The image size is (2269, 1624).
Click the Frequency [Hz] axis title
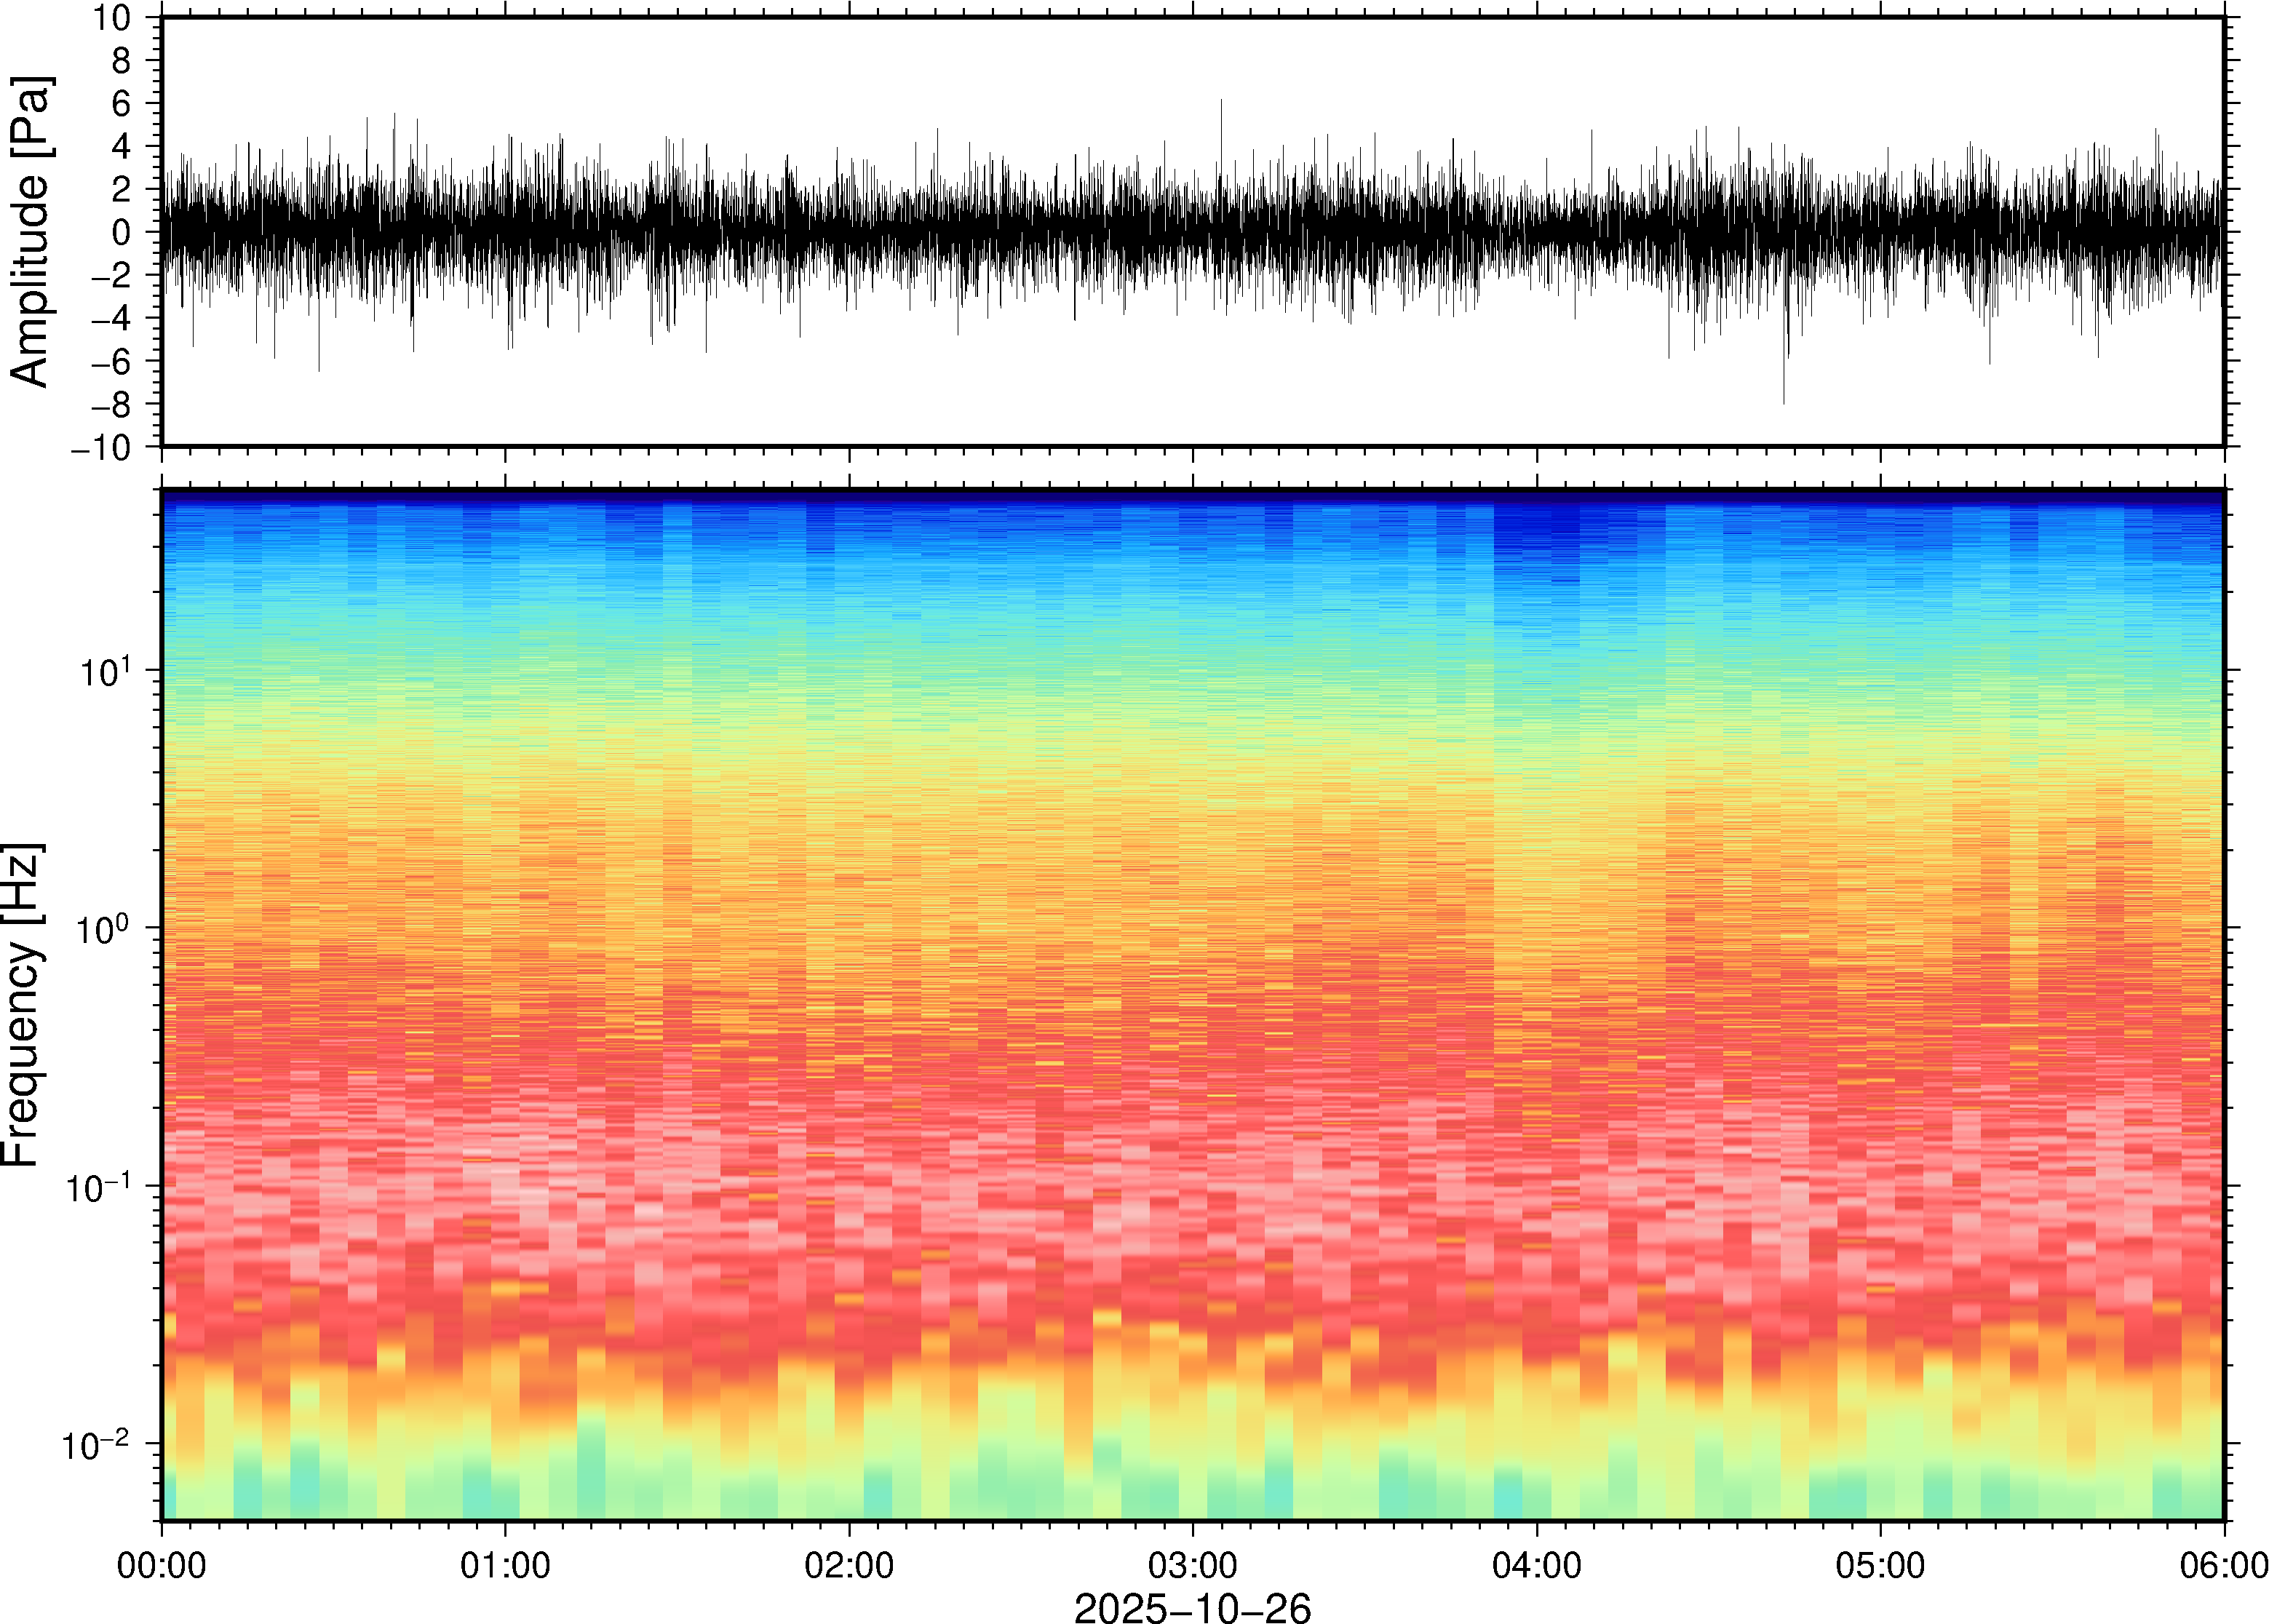click(x=22, y=1004)
